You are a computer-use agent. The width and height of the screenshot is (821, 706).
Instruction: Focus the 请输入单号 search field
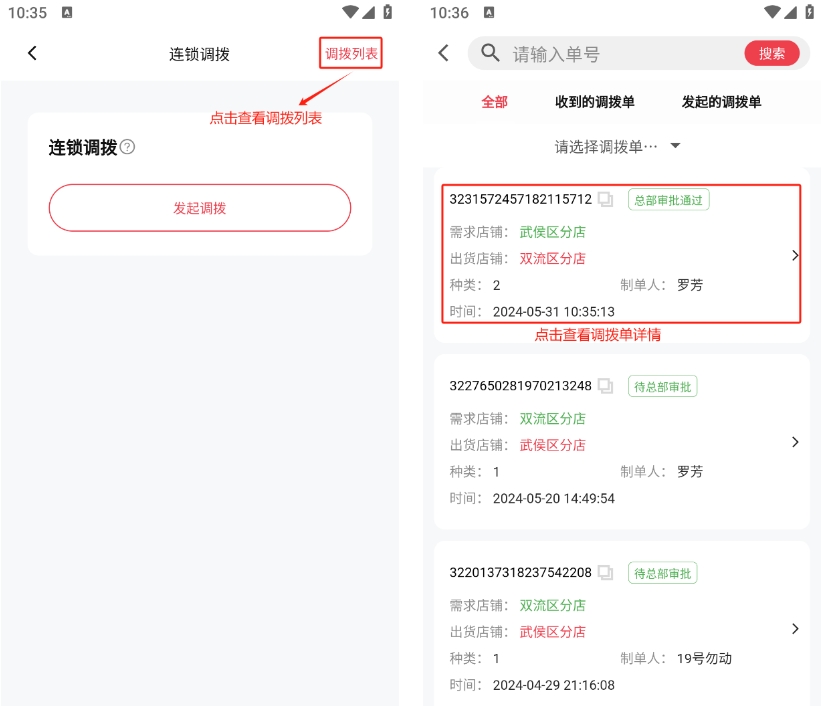(x=620, y=54)
